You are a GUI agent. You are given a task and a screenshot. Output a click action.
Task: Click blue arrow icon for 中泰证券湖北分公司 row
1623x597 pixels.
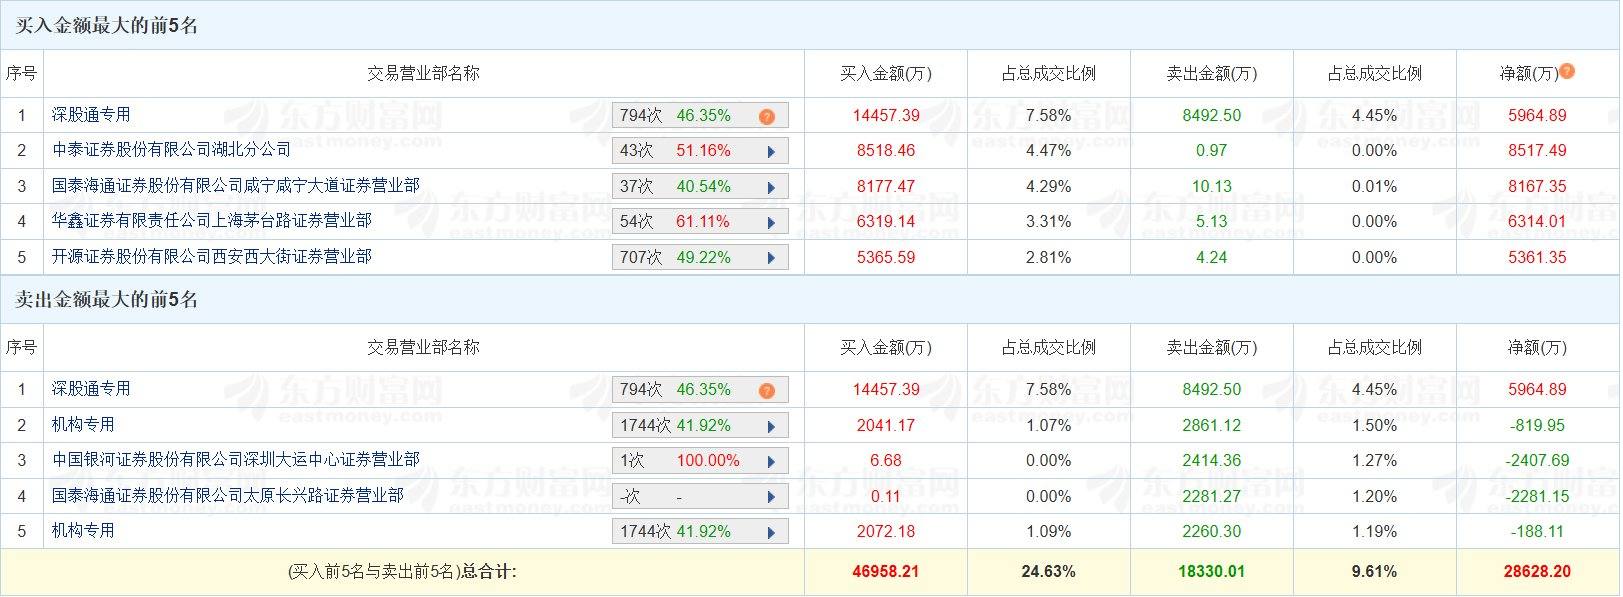pos(770,150)
